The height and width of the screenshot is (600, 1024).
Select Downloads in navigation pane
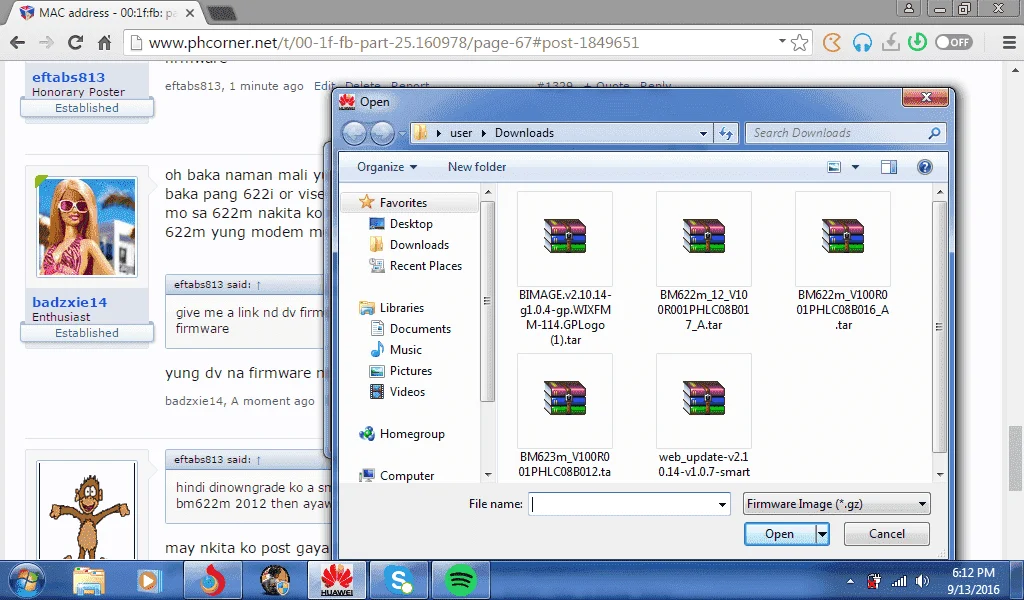tap(419, 245)
